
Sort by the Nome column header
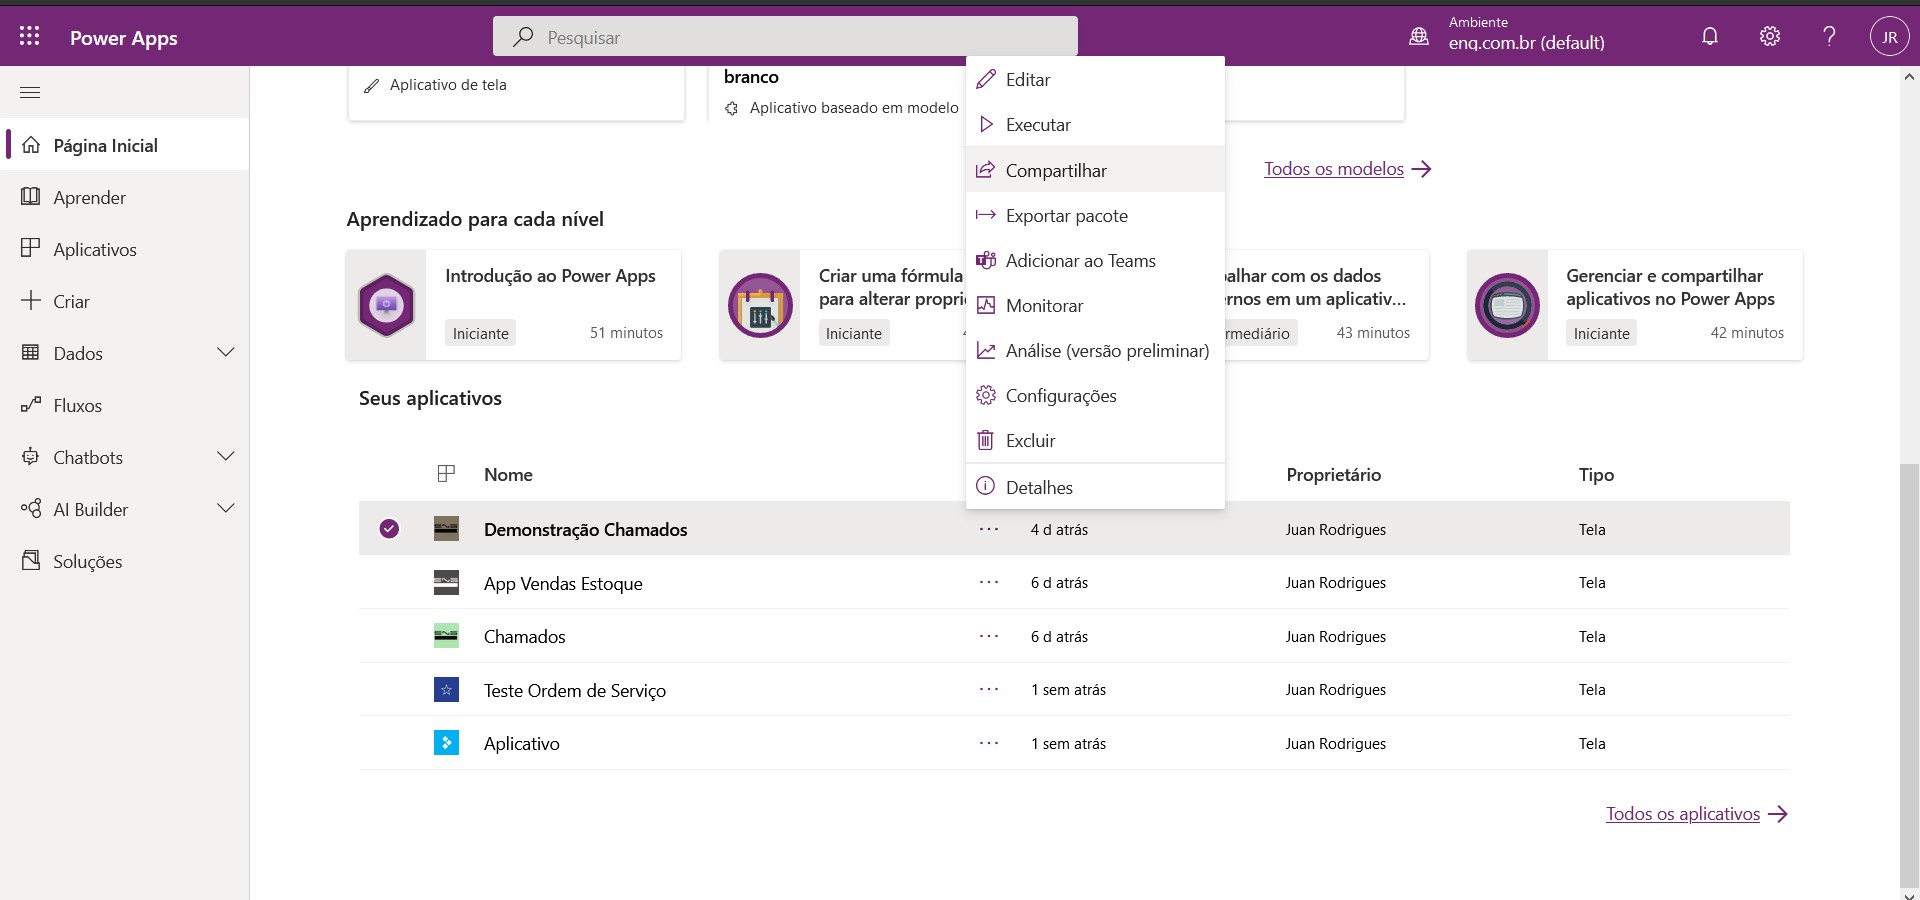[x=508, y=474]
